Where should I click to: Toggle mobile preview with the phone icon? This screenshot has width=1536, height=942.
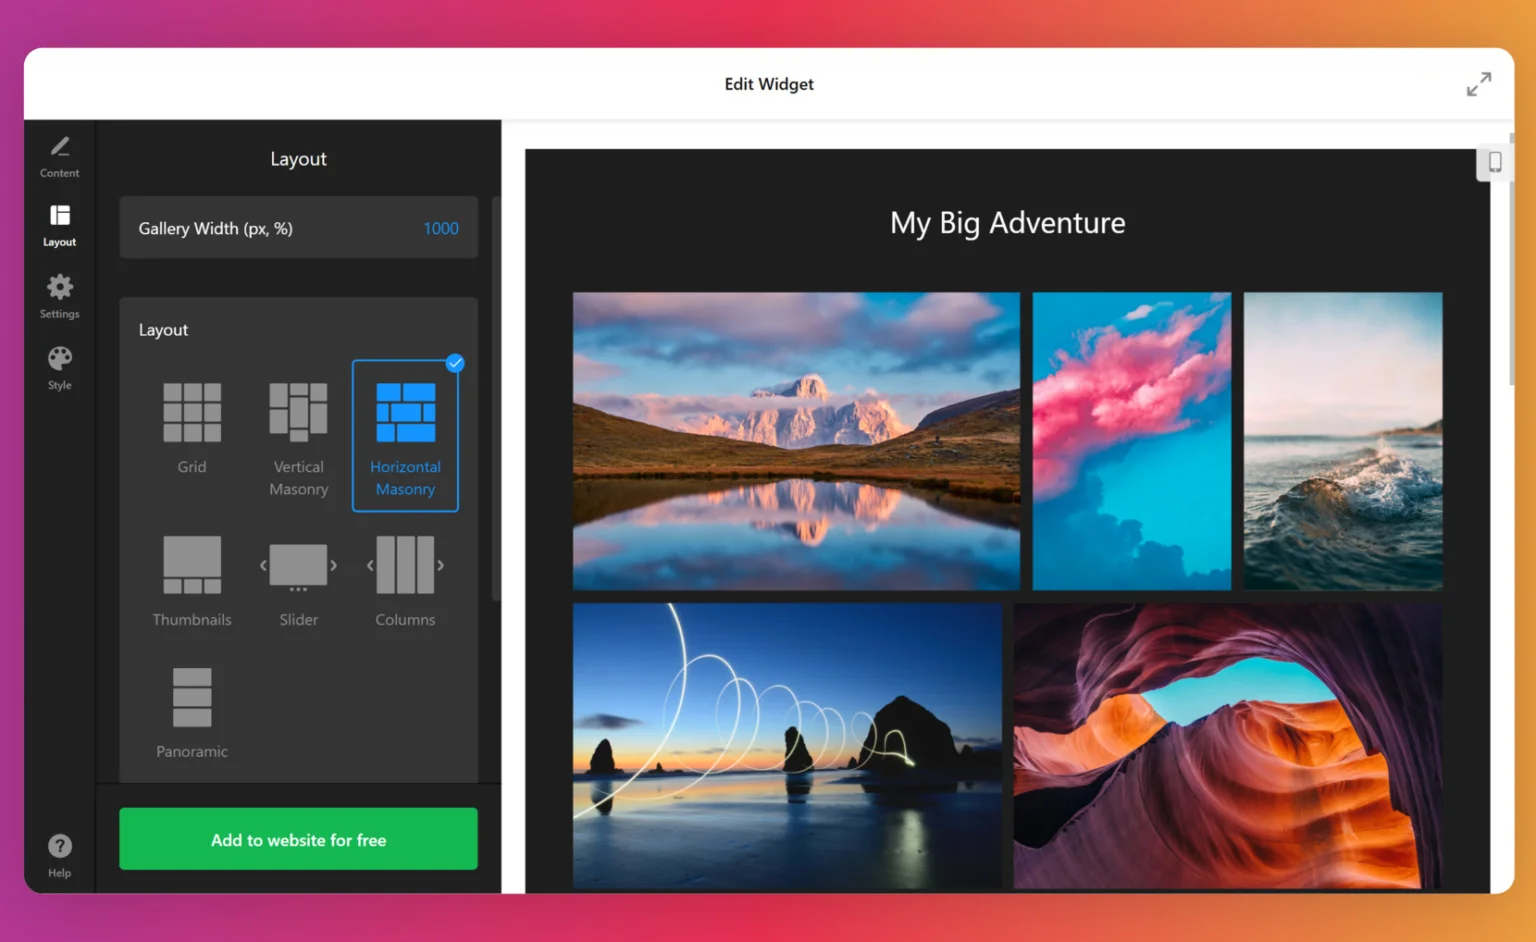1496,161
